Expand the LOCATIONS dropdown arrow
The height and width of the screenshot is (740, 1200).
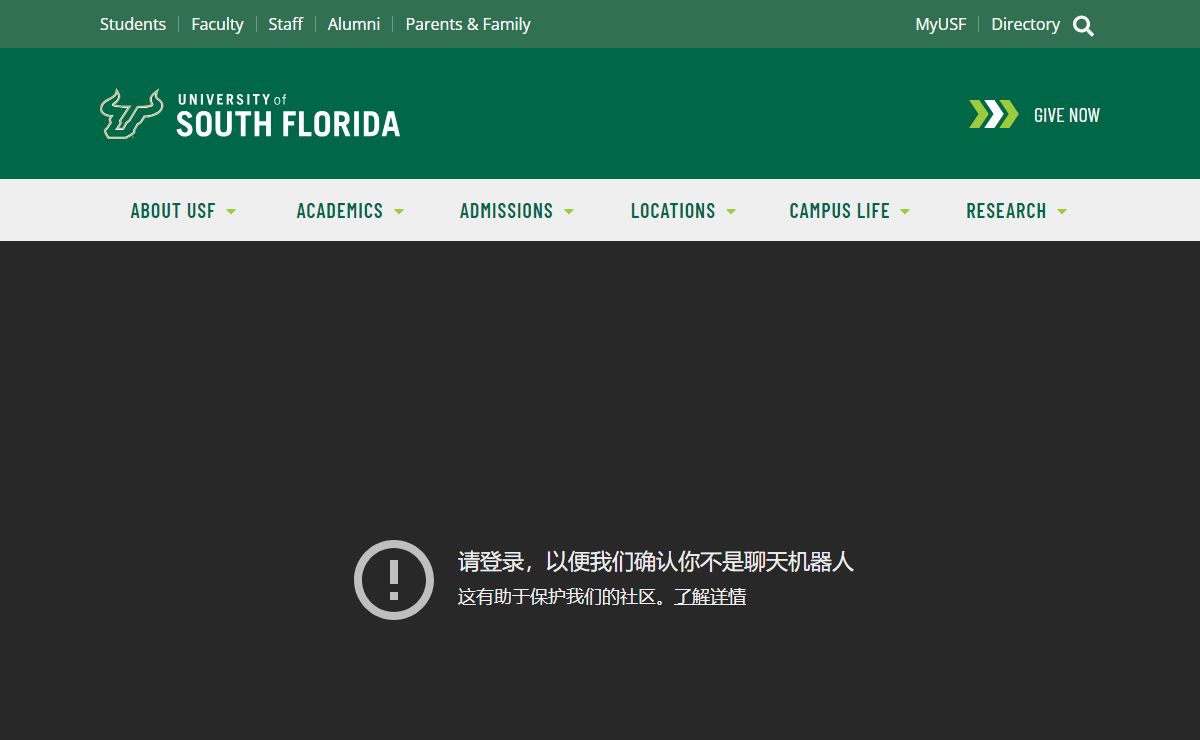pyautogui.click(x=731, y=212)
